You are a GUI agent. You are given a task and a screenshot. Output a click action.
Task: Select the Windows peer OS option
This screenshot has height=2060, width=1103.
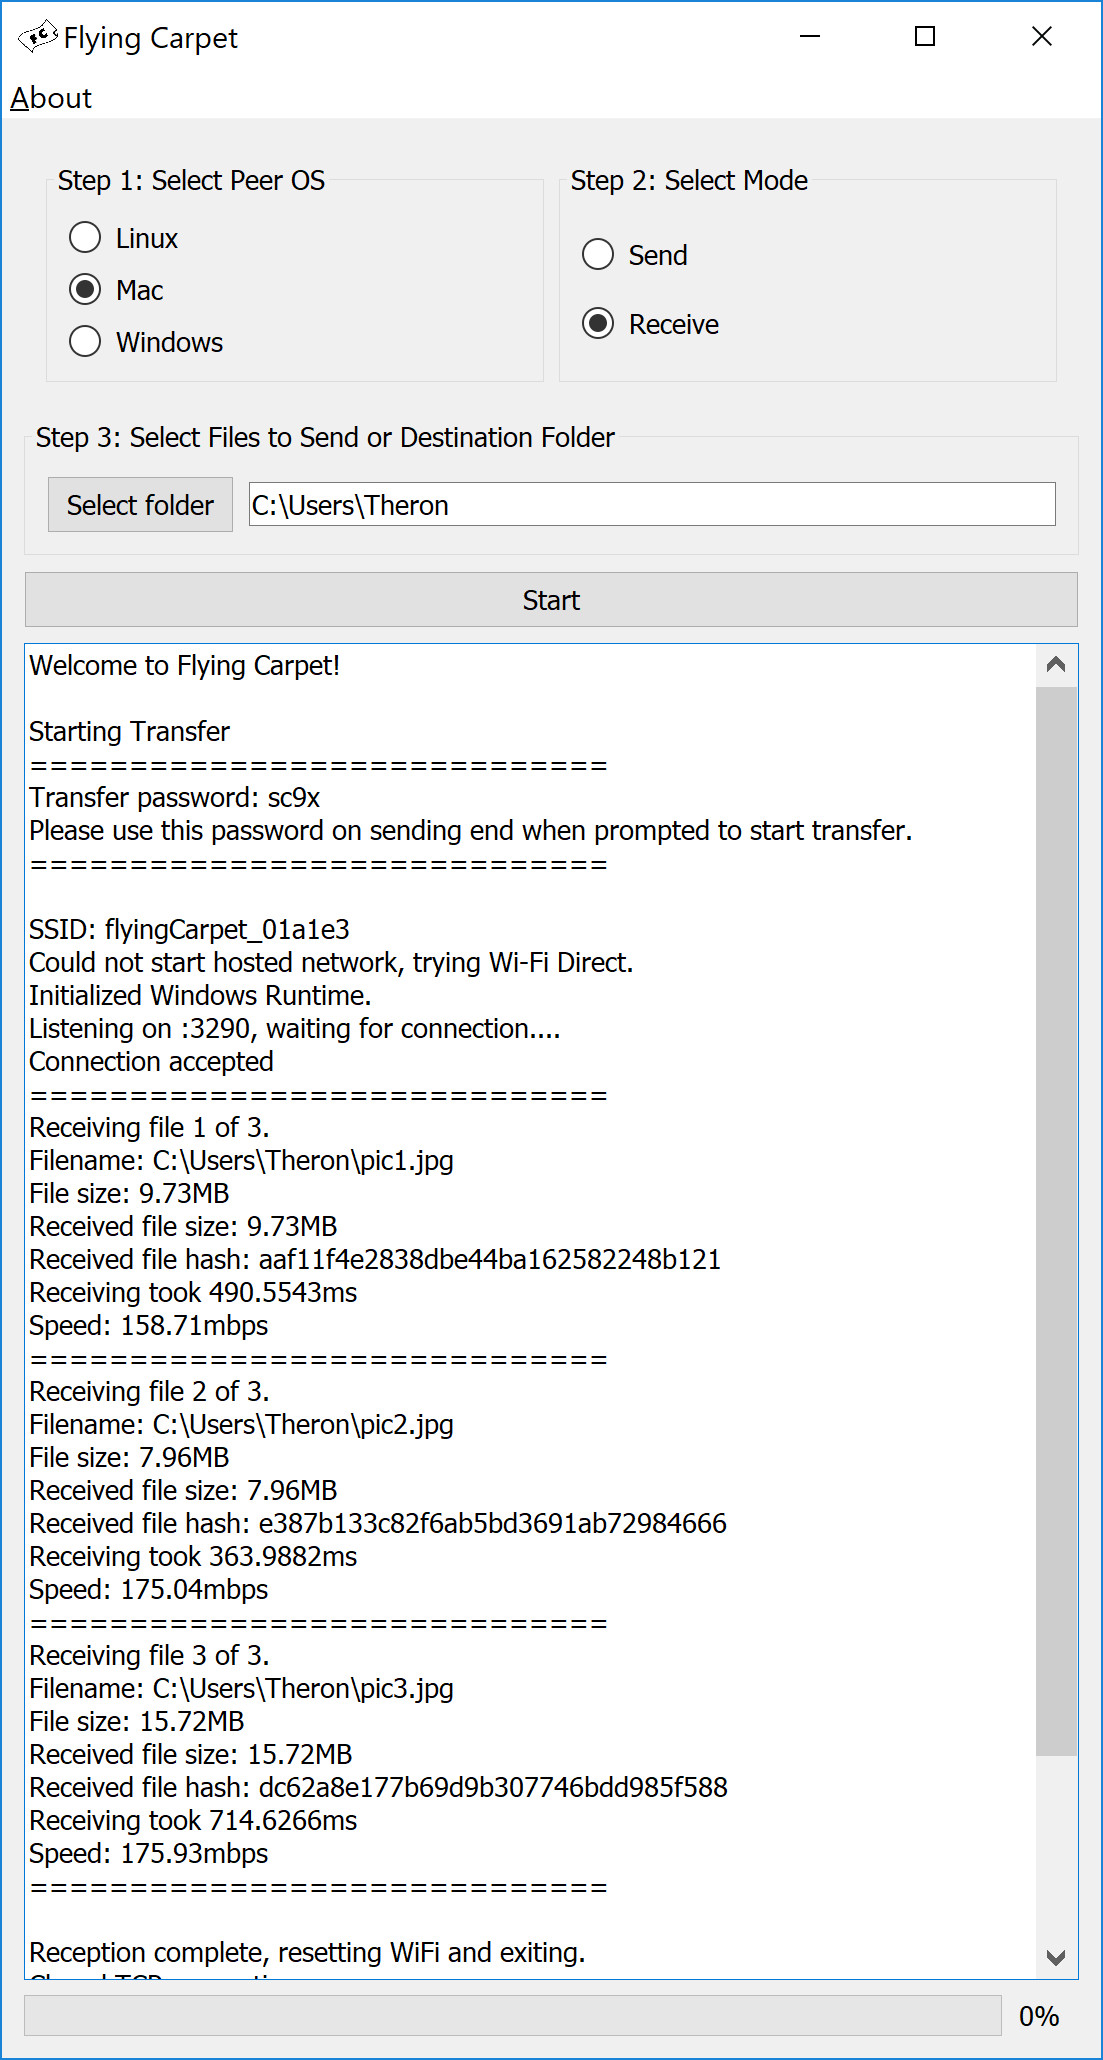146,342
